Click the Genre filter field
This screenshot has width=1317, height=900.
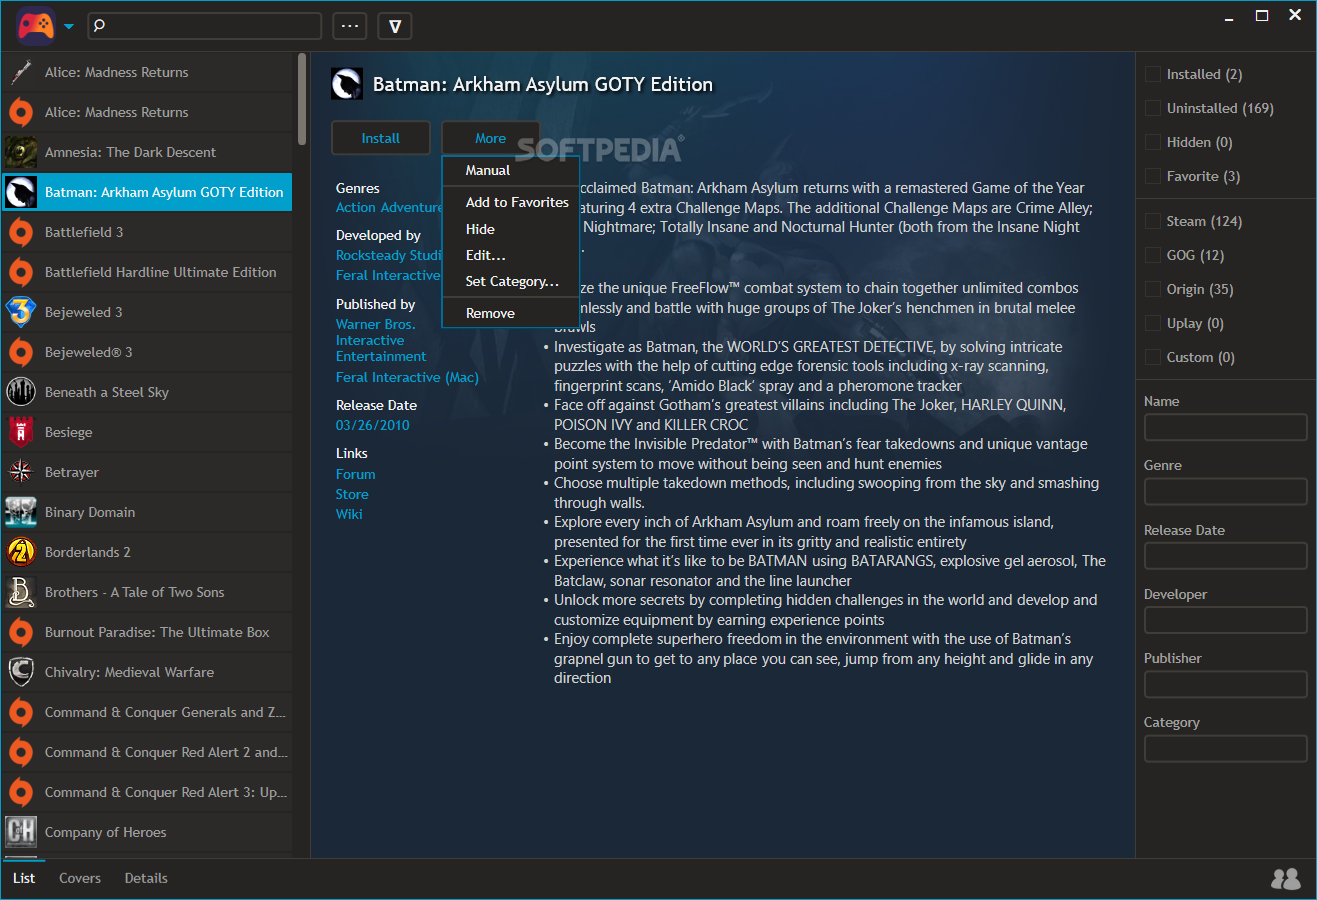[1226, 491]
